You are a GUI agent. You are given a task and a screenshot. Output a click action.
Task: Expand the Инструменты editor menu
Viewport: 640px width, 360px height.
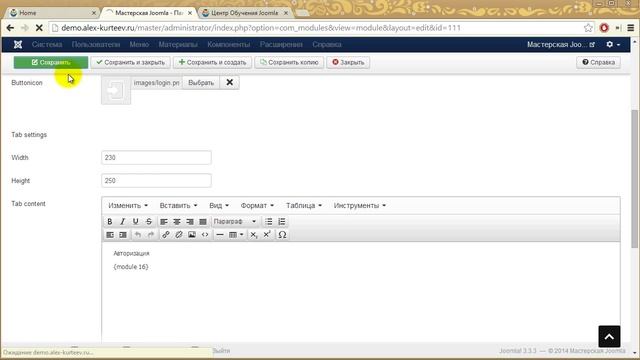click(360, 205)
